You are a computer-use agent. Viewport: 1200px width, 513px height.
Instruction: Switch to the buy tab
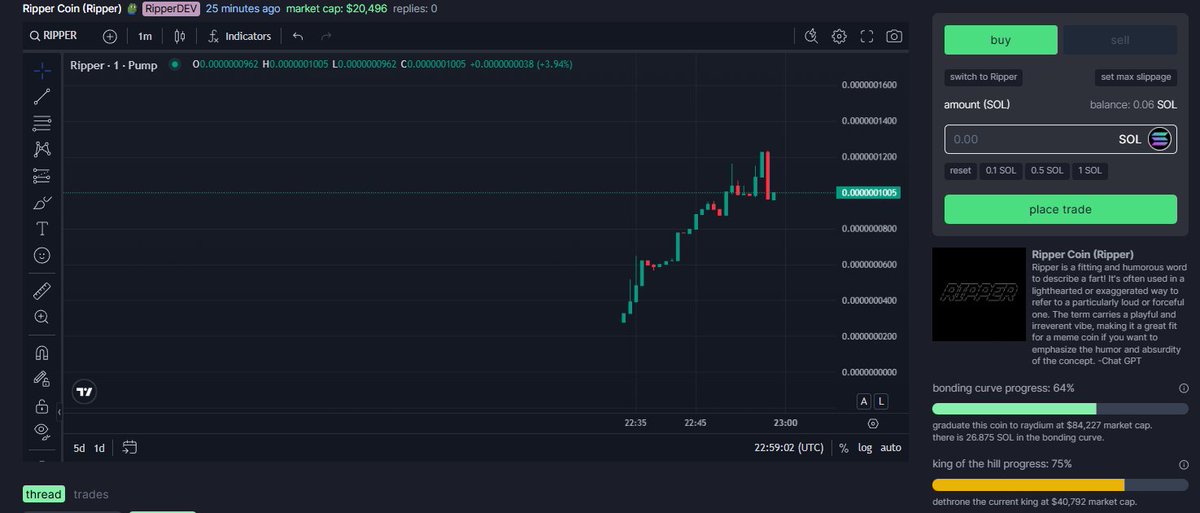(1001, 40)
